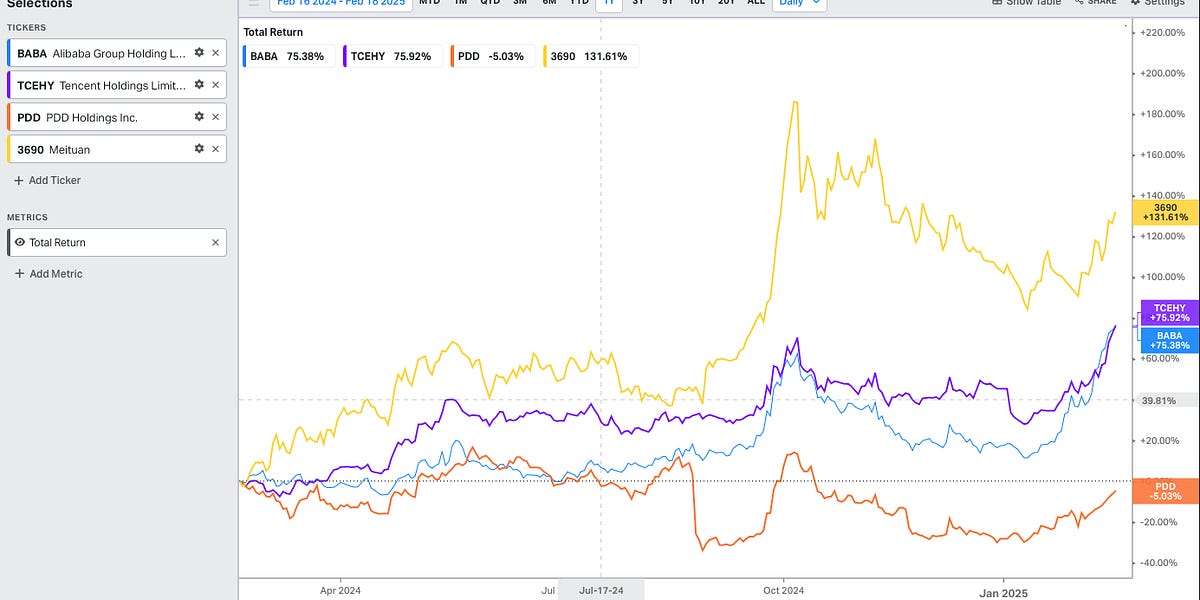Screen dimensions: 1200x600
Task: Switch to the YTD period tab
Action: click(578, 3)
